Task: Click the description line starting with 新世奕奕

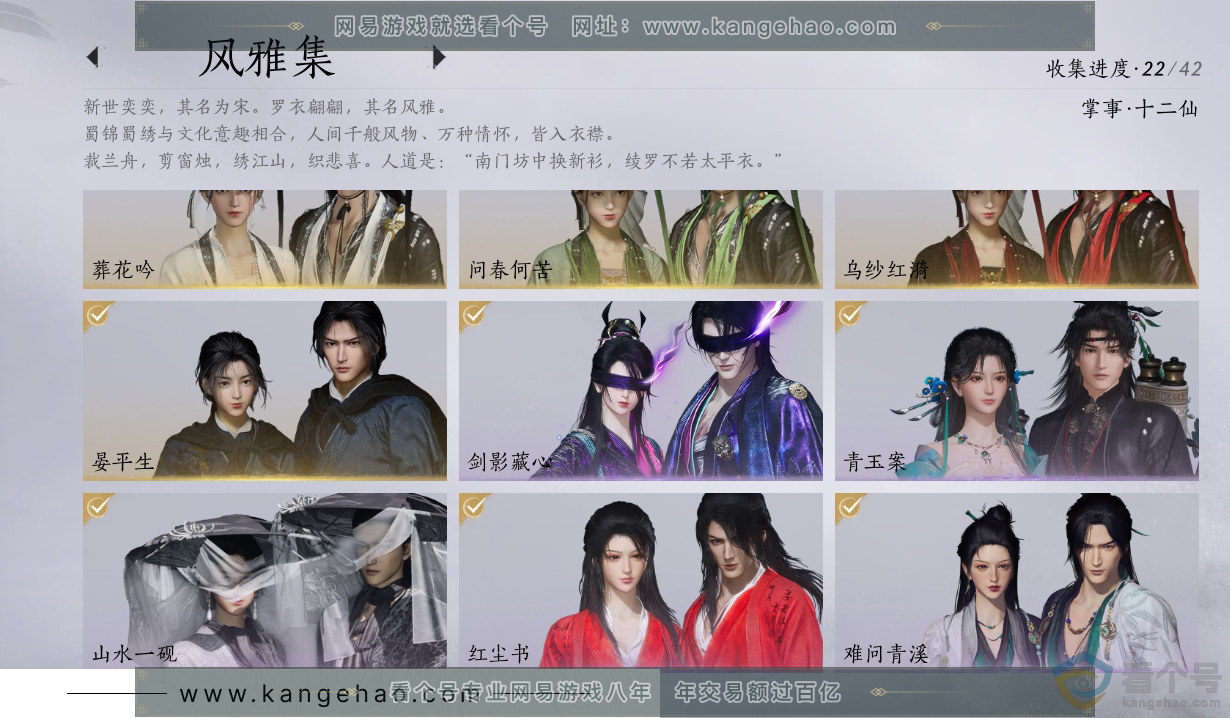Action: [266, 107]
